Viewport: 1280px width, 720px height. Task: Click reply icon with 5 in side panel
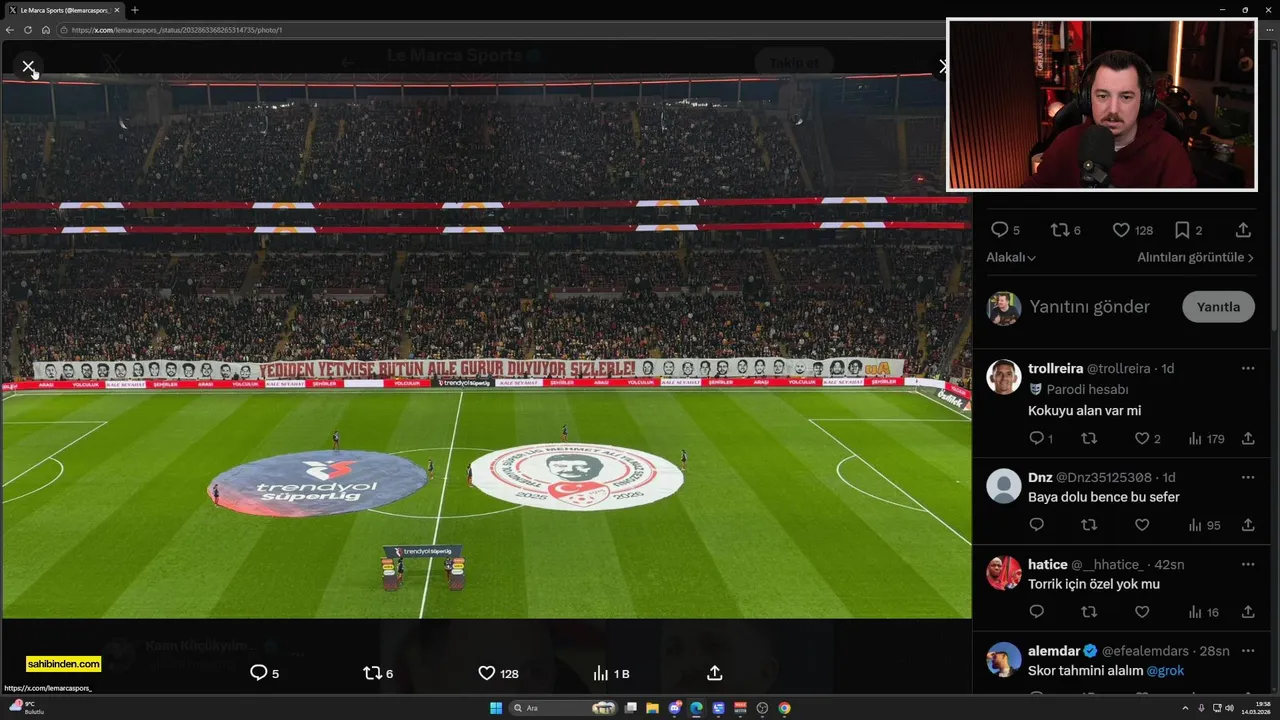click(999, 230)
